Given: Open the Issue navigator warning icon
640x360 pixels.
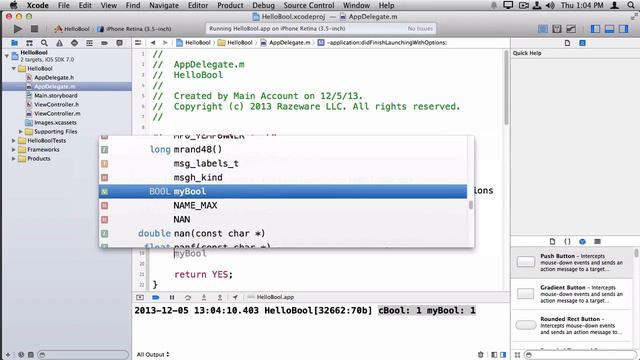Looking at the screenshot, I should coord(59,43).
